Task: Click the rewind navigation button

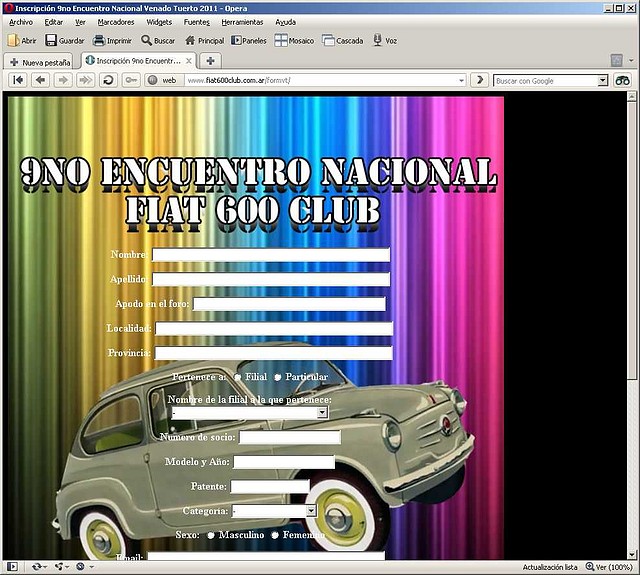Action: pos(18,80)
